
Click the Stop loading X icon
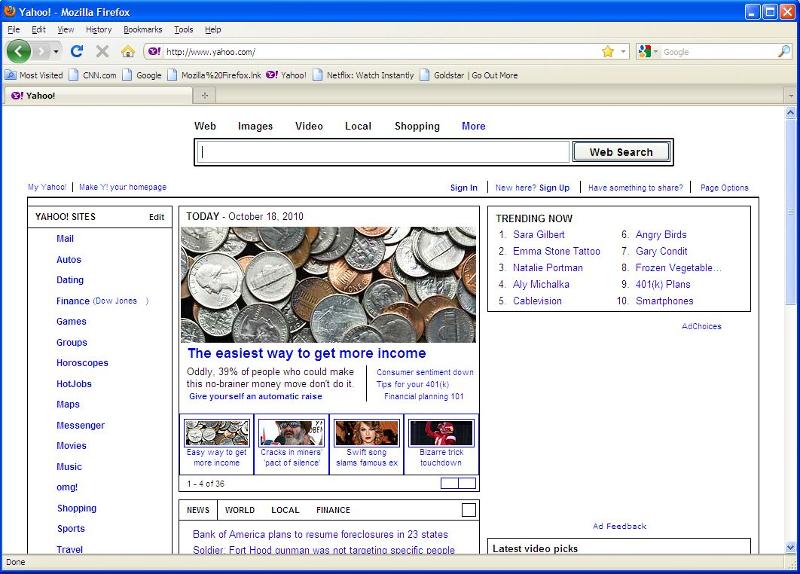[102, 51]
